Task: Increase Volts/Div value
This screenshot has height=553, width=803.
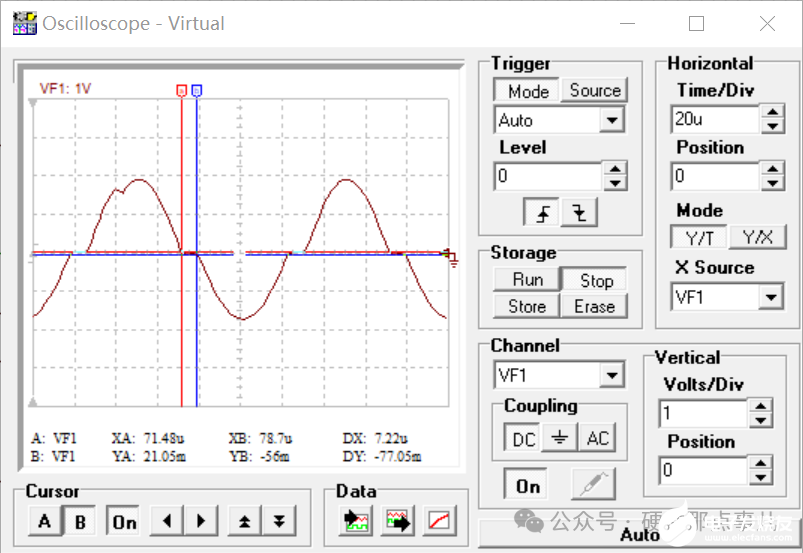Action: click(x=760, y=407)
